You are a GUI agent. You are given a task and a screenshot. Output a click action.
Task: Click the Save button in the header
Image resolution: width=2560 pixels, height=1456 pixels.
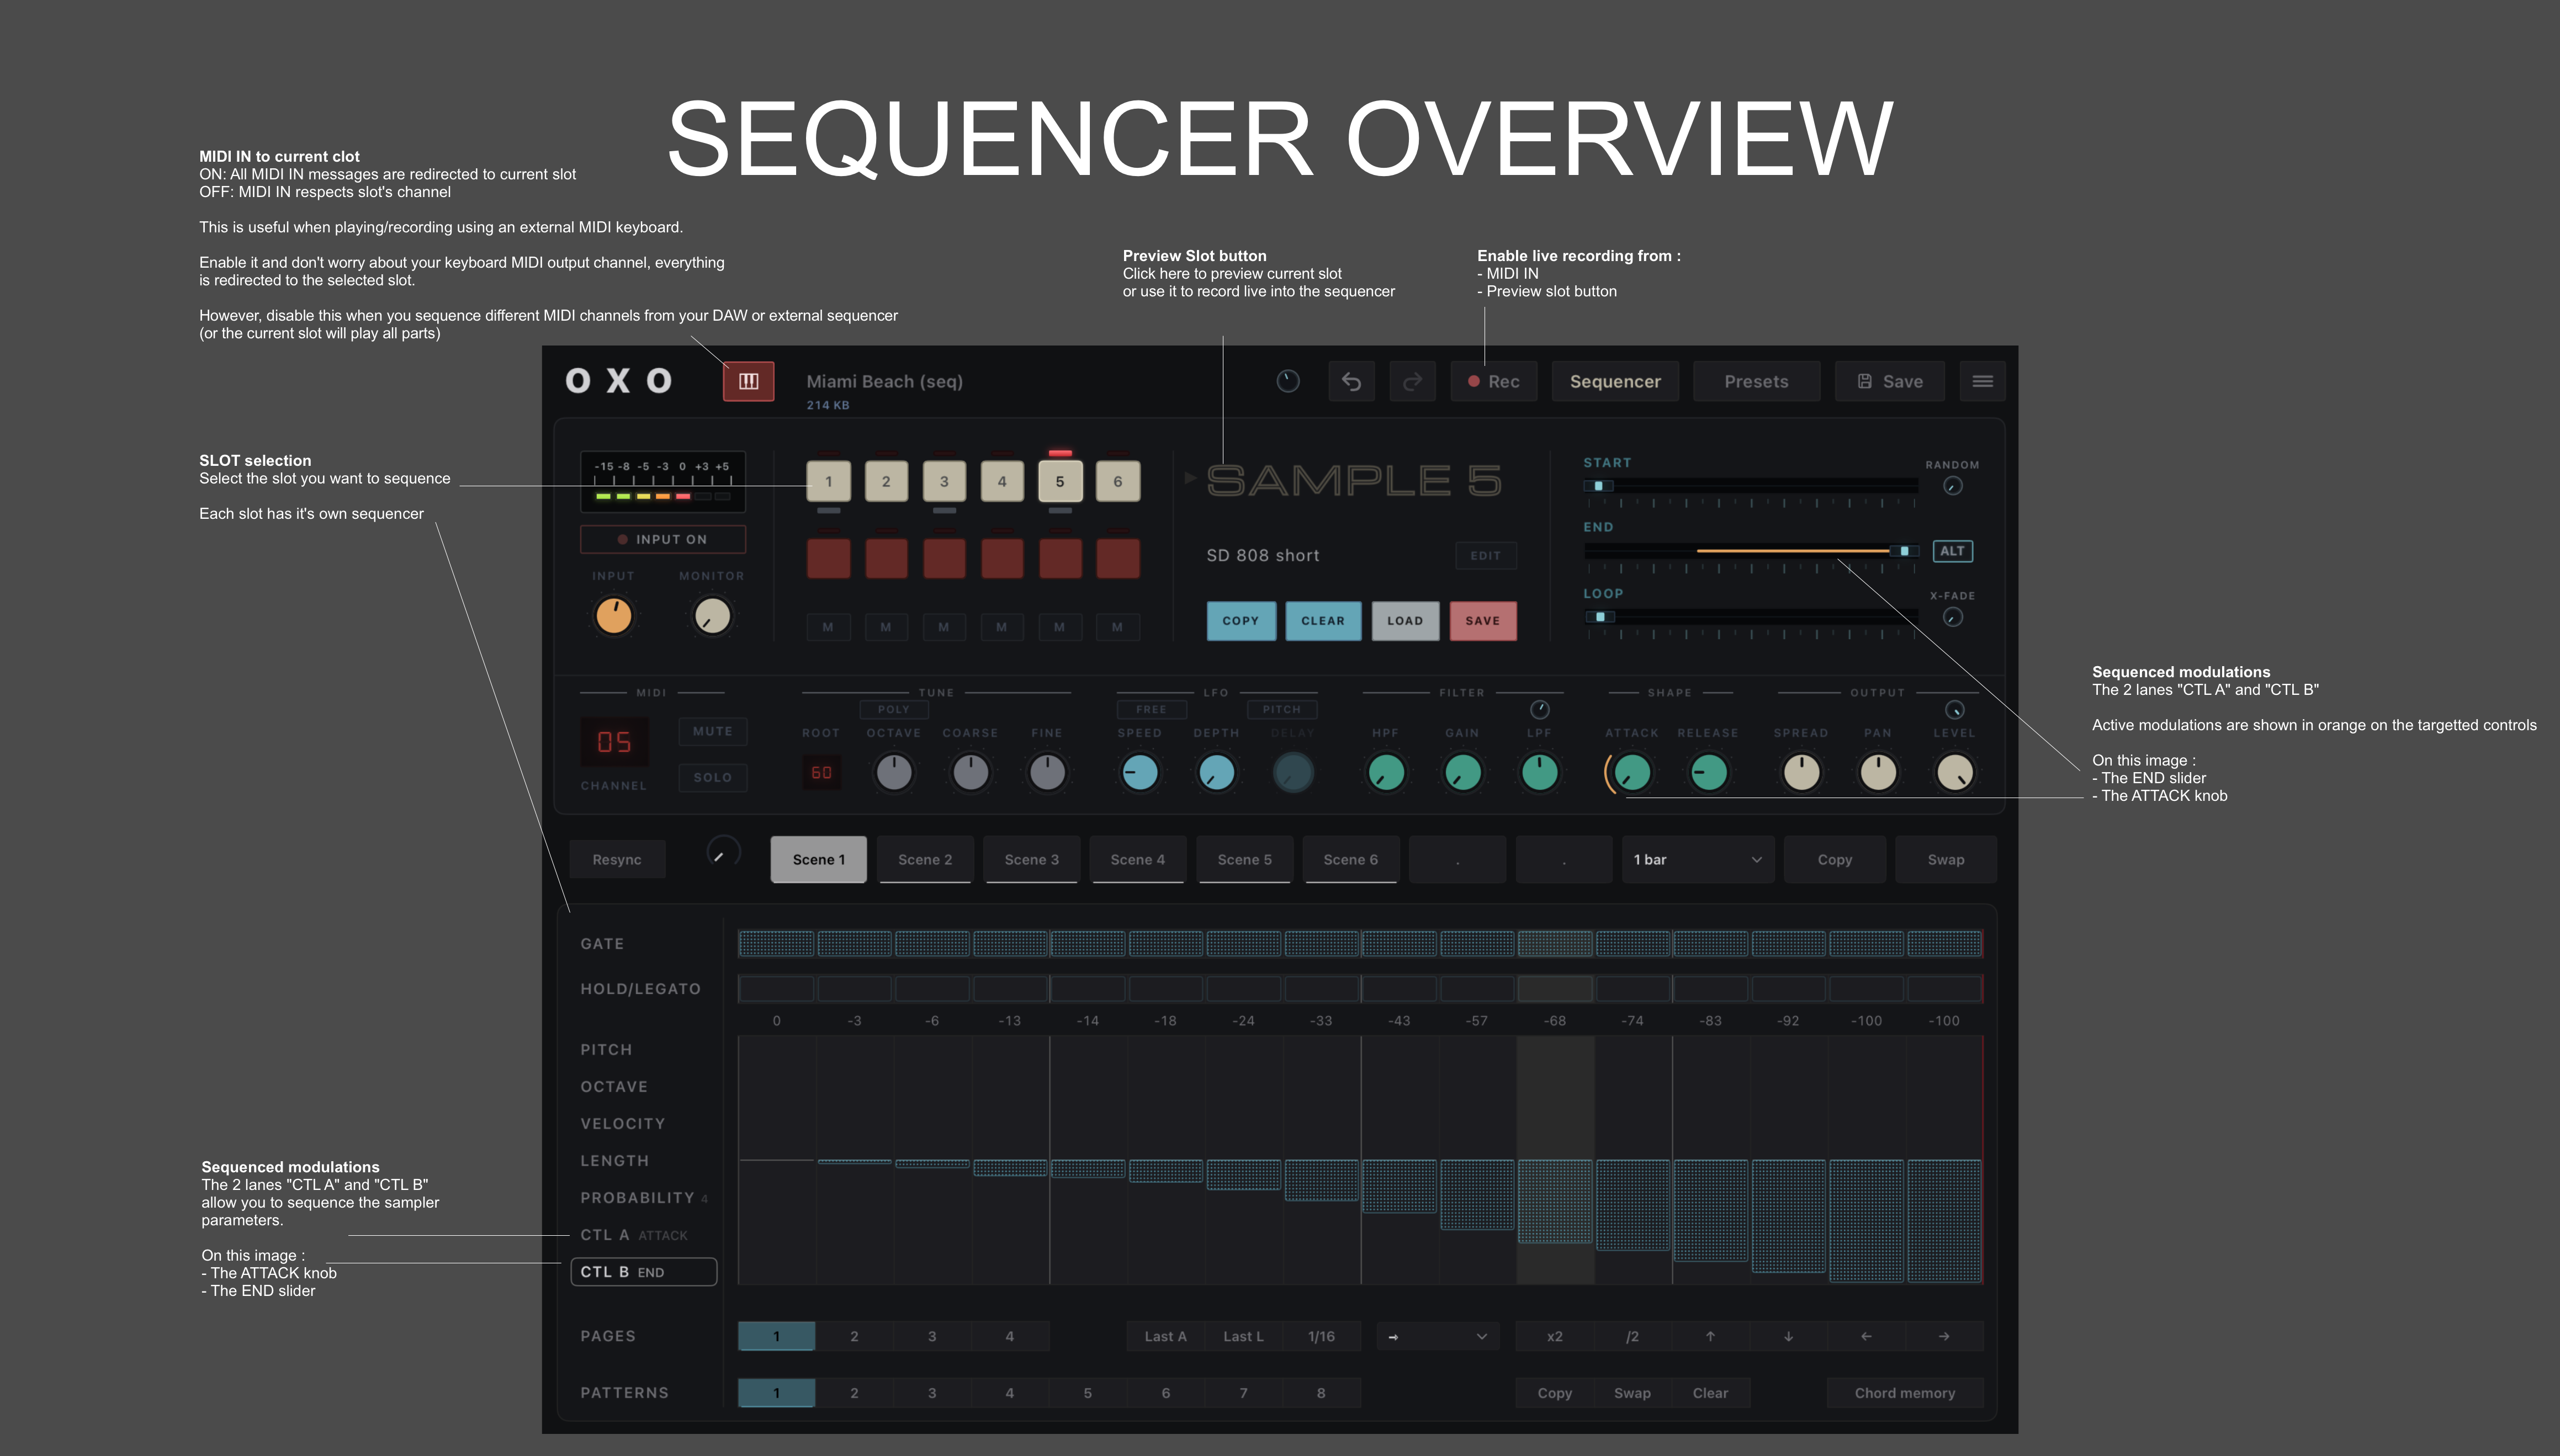(1890, 381)
